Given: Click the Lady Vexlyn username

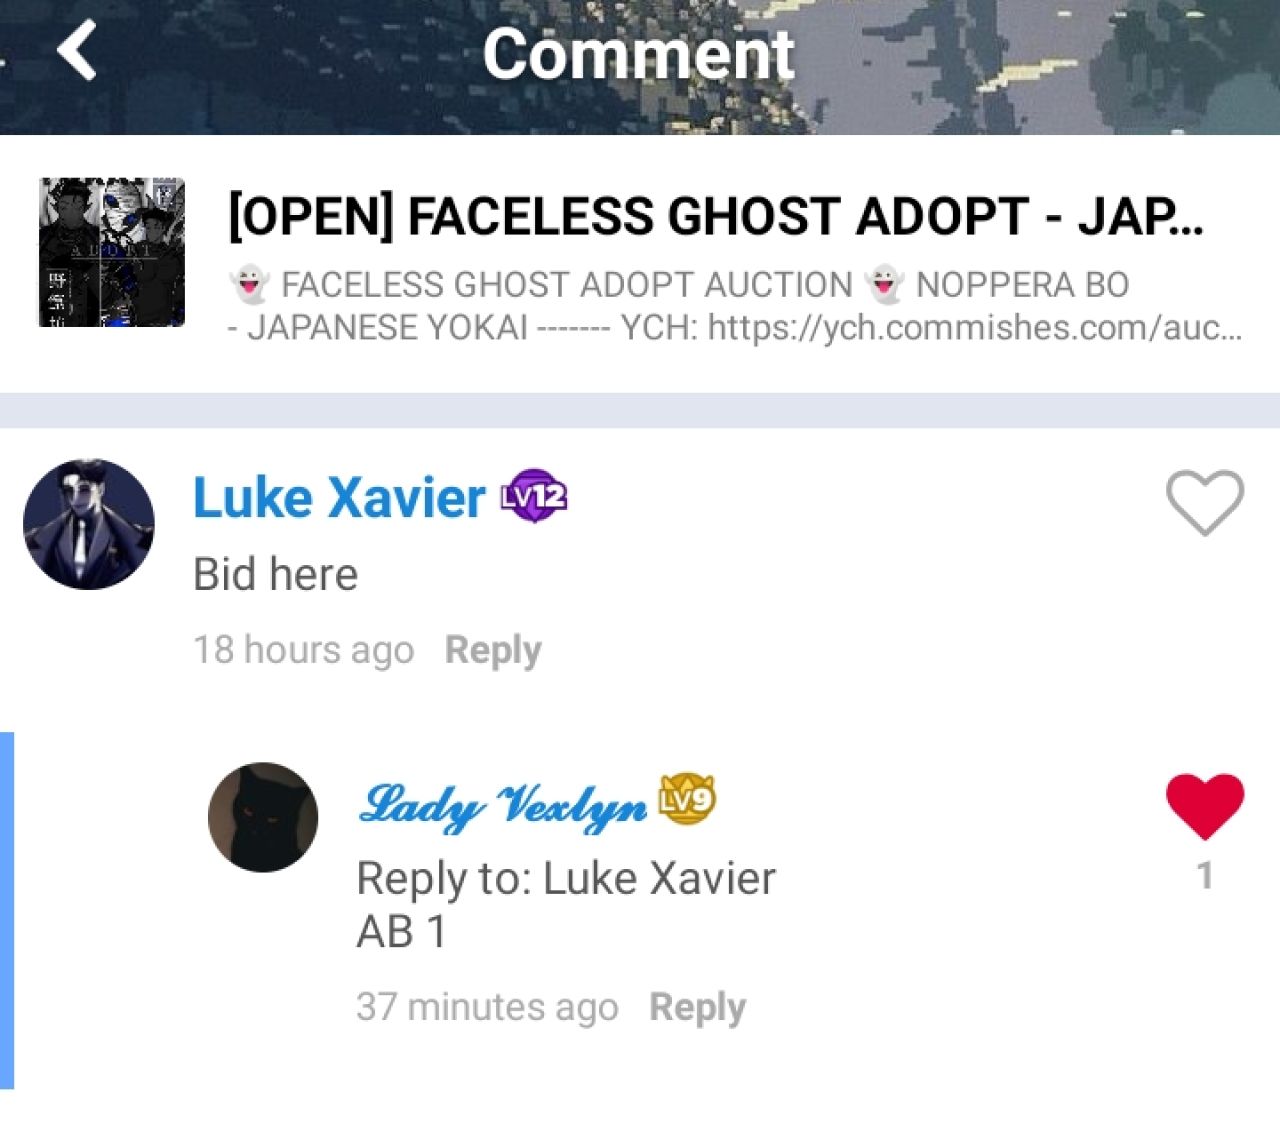Looking at the screenshot, I should point(503,803).
